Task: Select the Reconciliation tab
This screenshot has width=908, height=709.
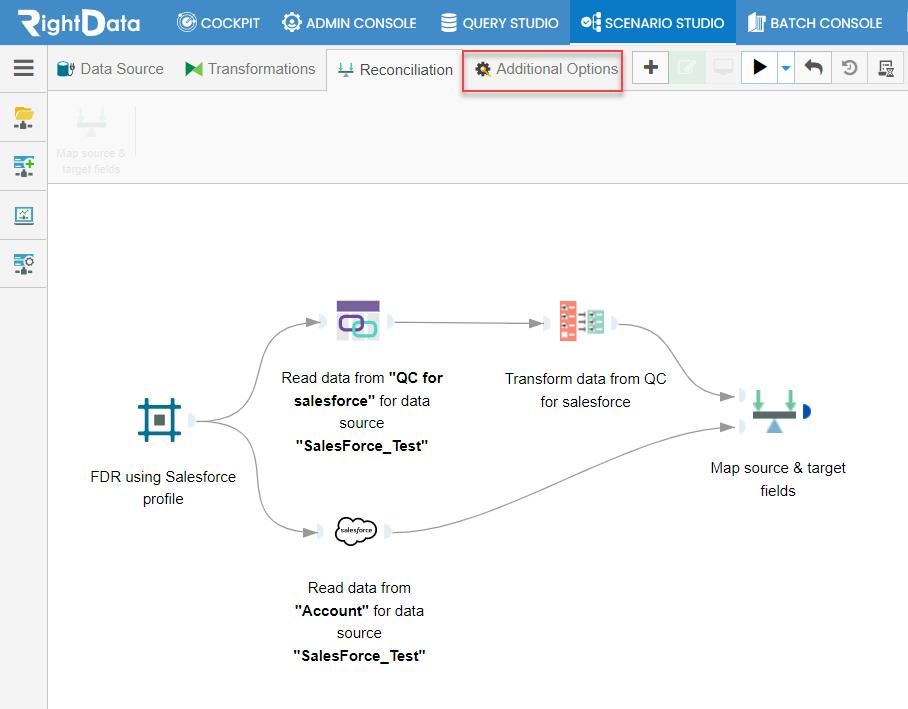Action: [395, 70]
